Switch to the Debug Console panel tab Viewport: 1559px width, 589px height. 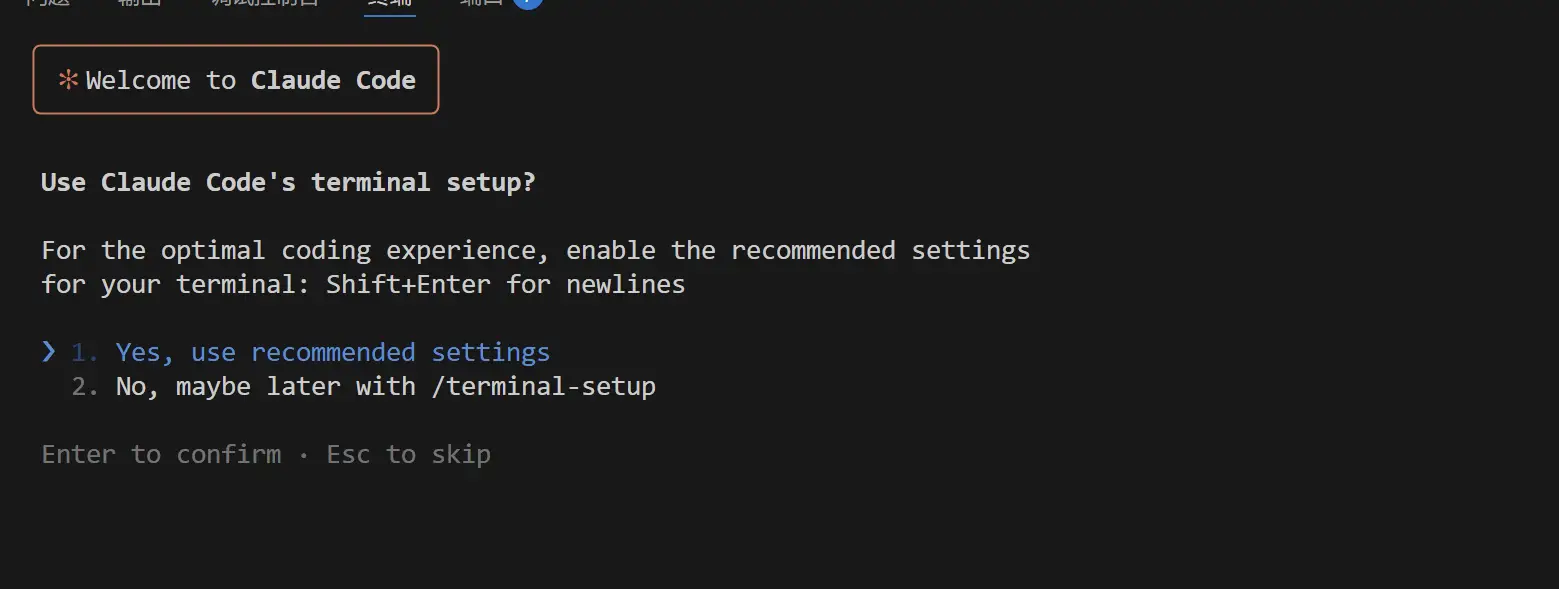click(265, 3)
